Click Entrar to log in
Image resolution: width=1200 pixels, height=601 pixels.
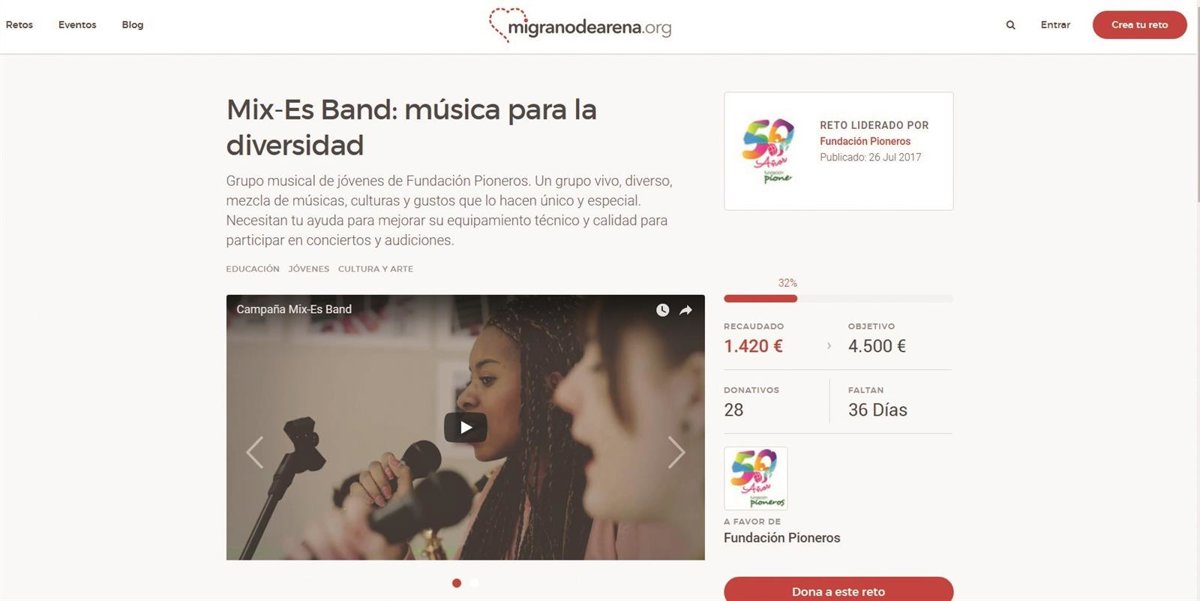(1055, 25)
